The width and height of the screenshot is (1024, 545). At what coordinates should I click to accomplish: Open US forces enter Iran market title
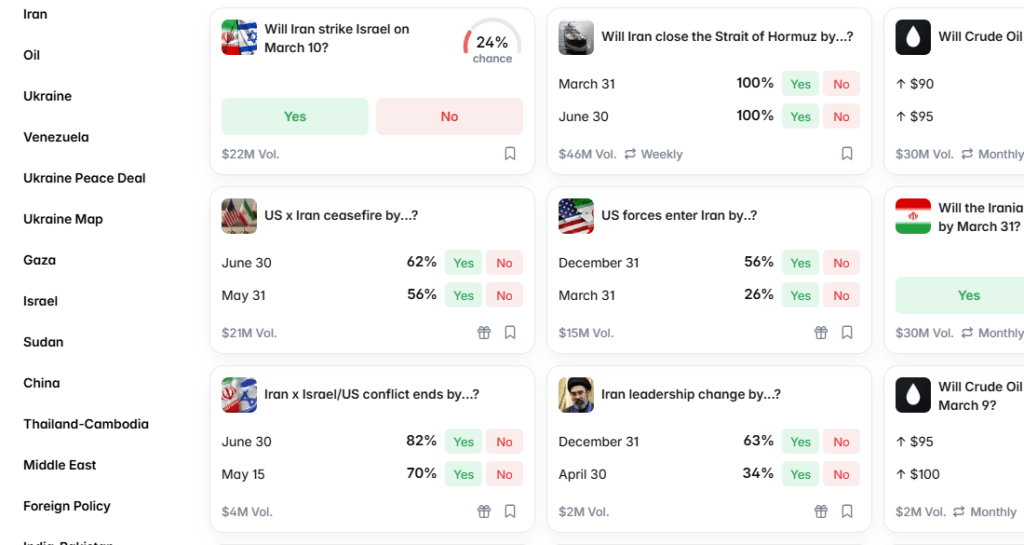tap(678, 215)
